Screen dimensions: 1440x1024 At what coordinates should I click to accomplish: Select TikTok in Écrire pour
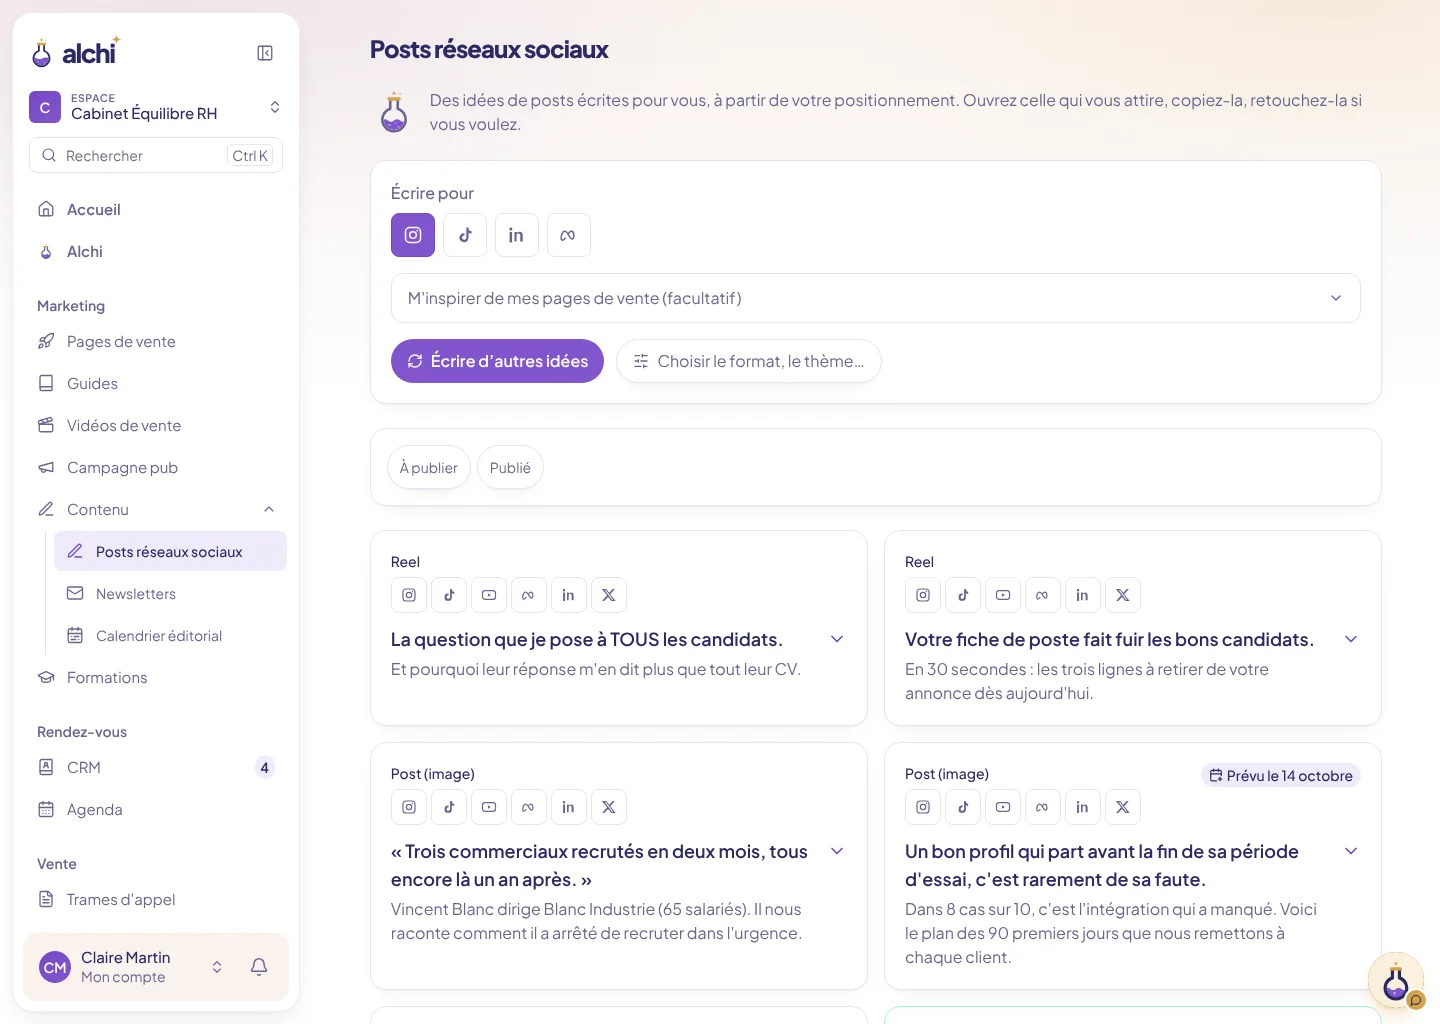[465, 235]
